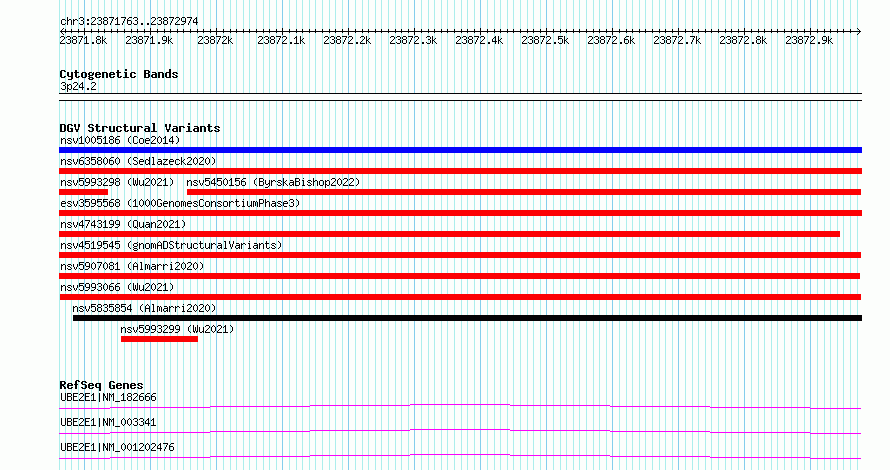Click ruler position 23872.7k
The width and height of the screenshot is (890, 470).
[677, 40]
